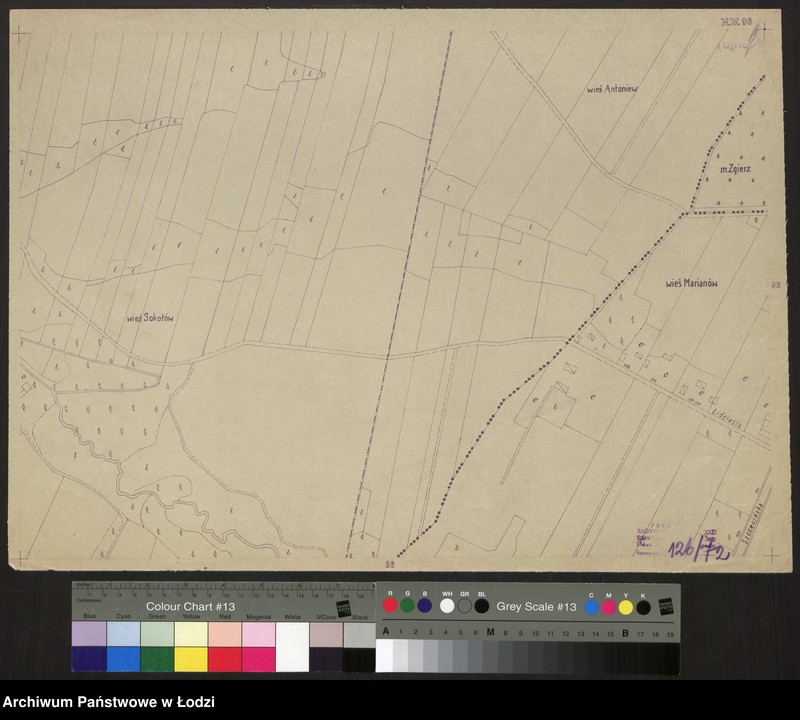Click the 'wieś Sokołów' map label
The image size is (800, 720).
pyautogui.click(x=150, y=318)
